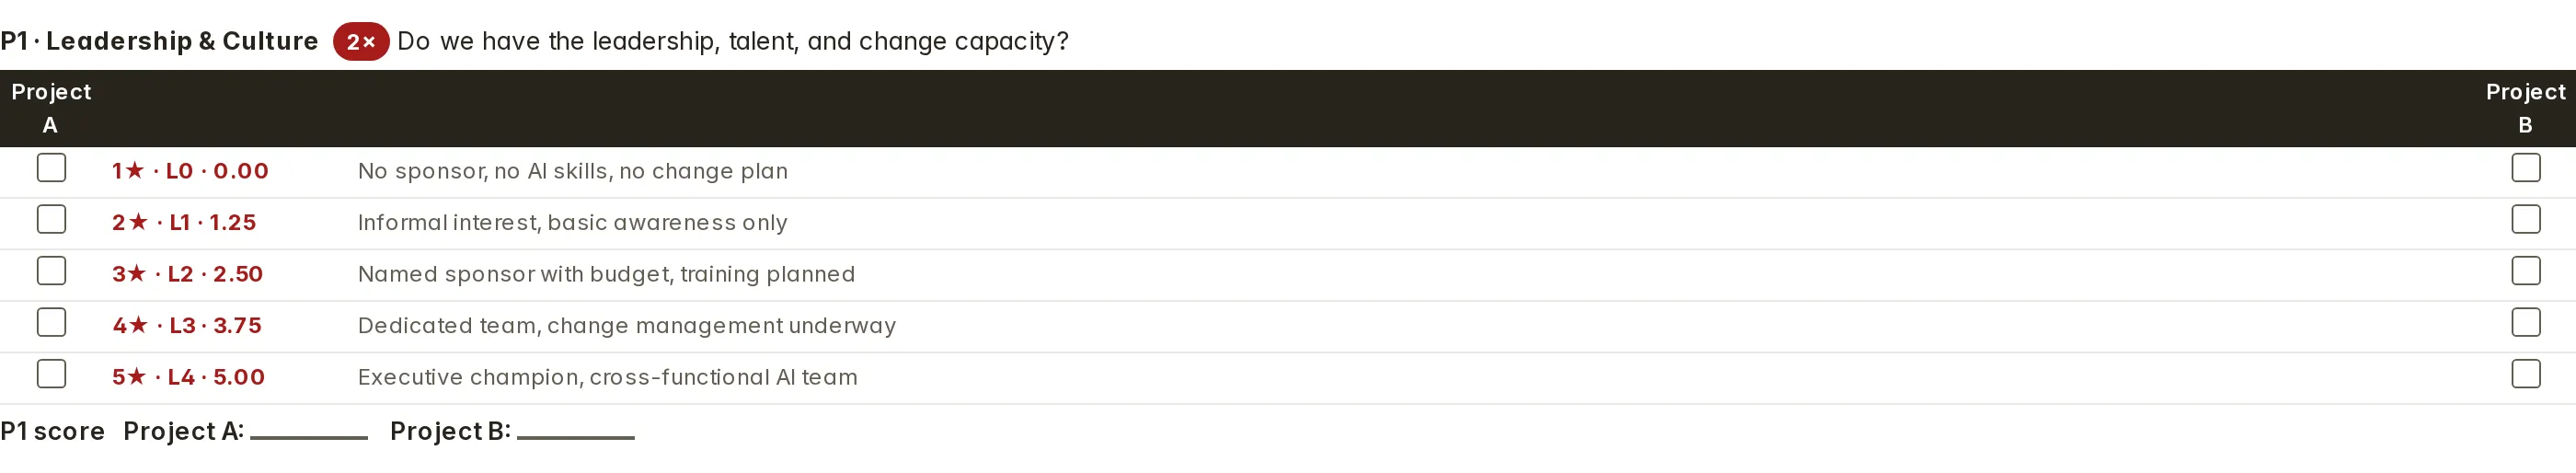2576x473 pixels.
Task: Click the P1 Leadership & Culture heading
Action: 159,41
